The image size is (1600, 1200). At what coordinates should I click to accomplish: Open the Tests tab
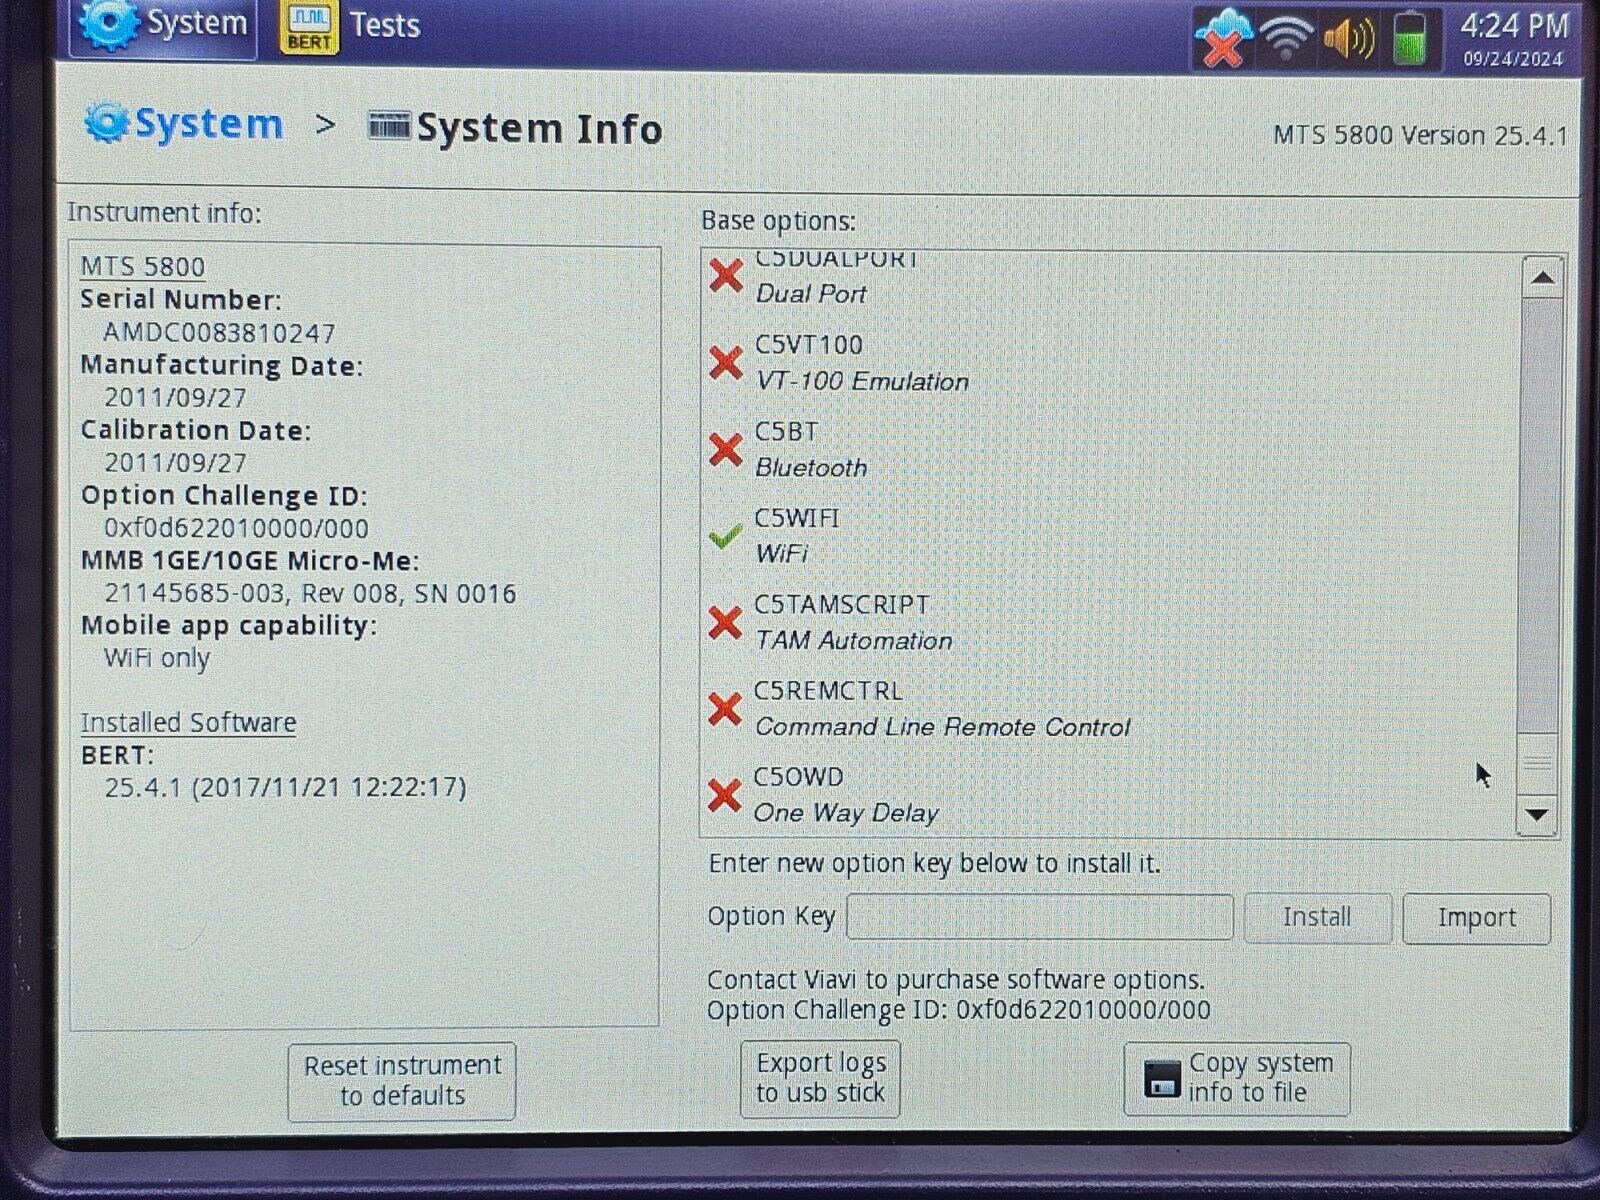(384, 26)
